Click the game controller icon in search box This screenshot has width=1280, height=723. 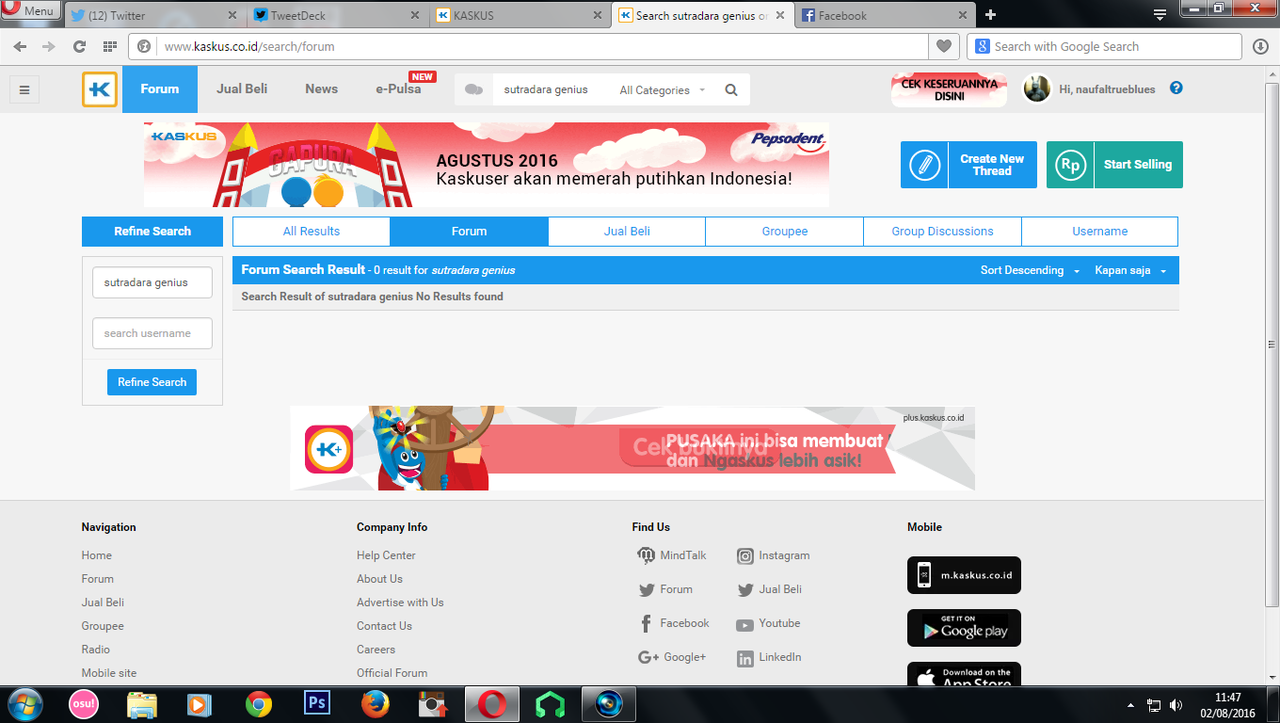[474, 90]
